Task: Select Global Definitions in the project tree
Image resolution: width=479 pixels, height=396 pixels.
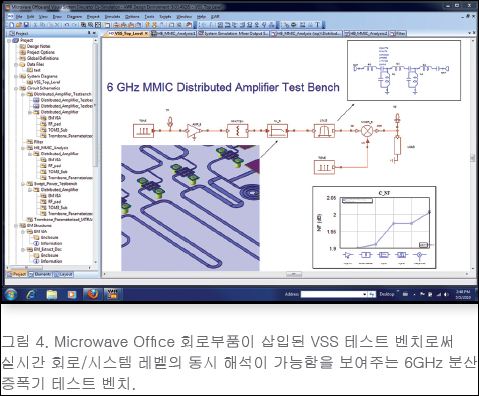Action: (x=43, y=58)
